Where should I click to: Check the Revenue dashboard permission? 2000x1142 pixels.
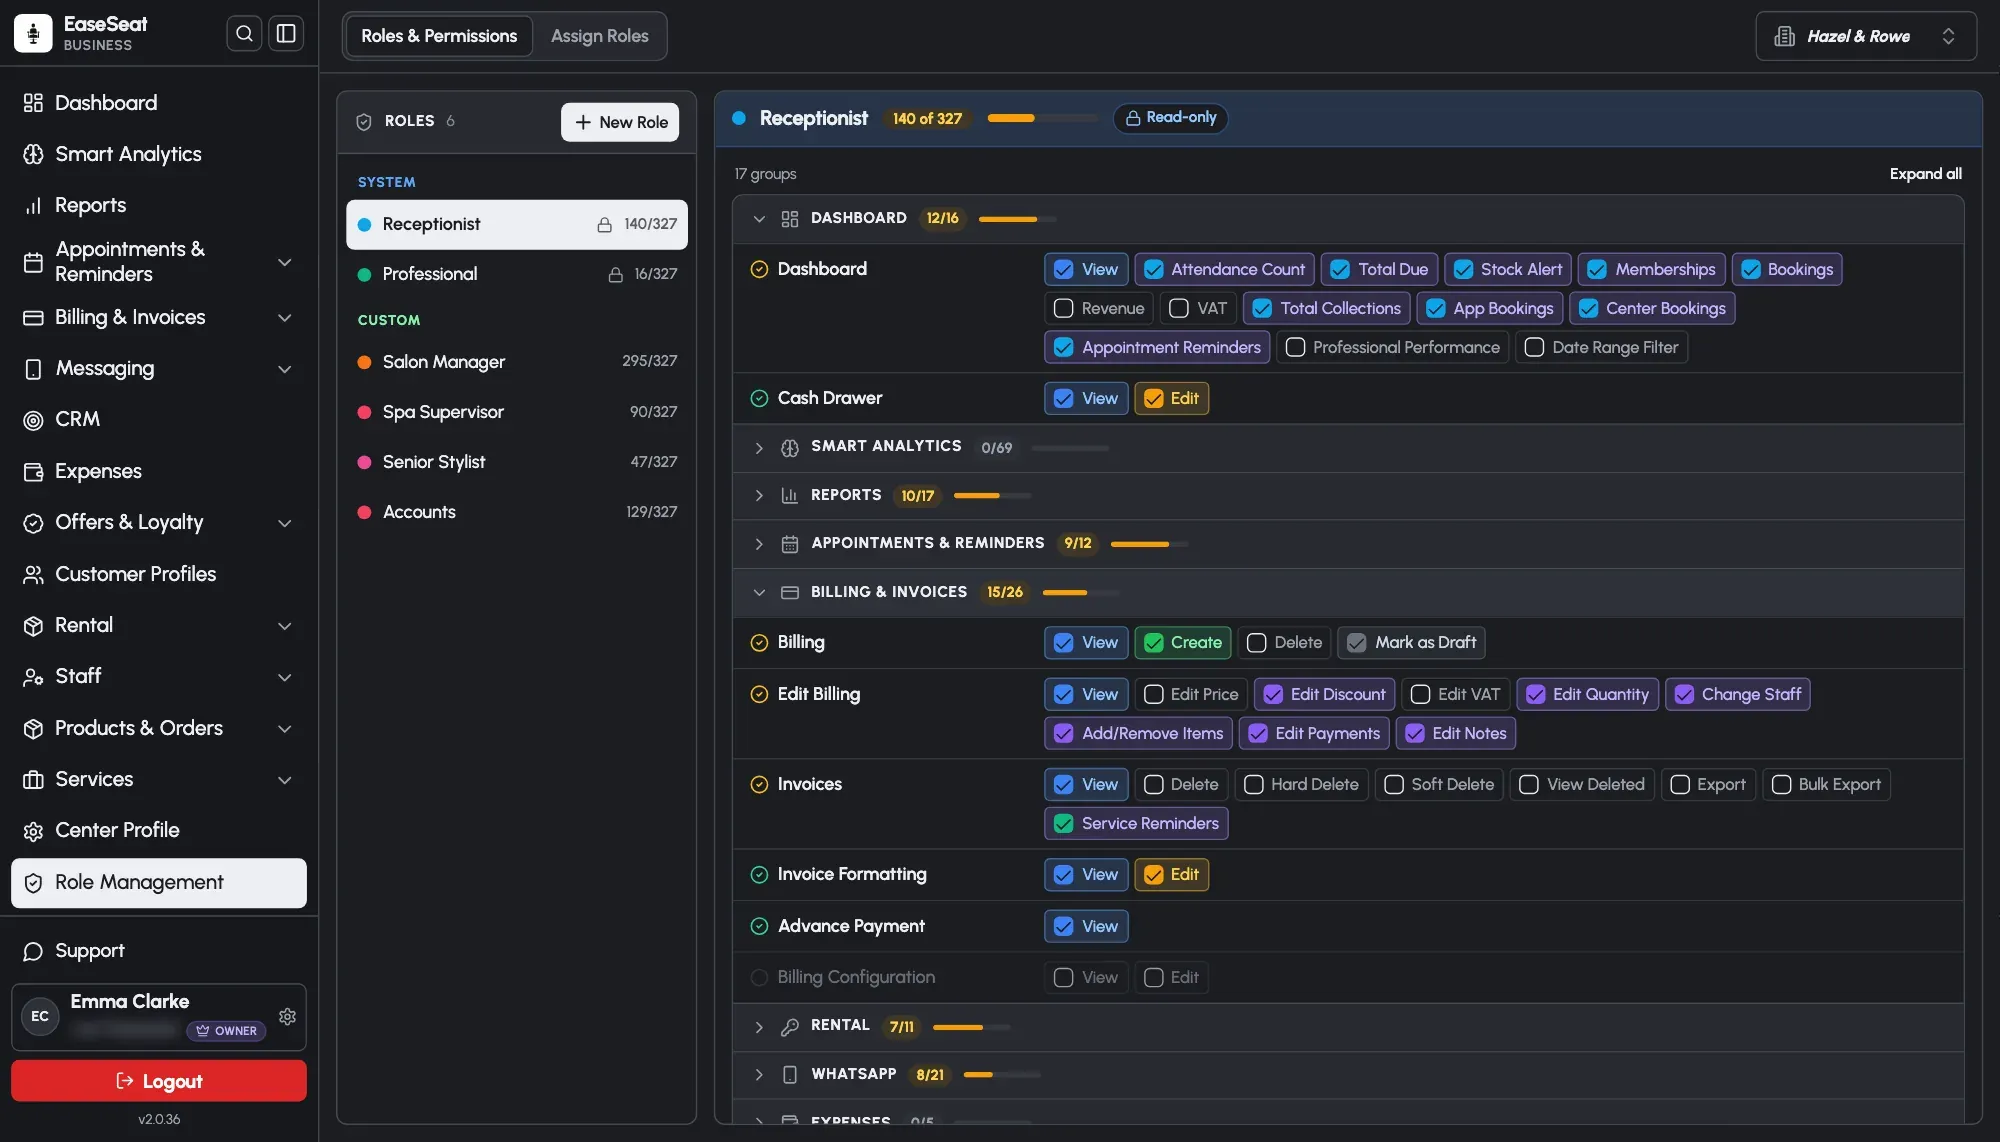click(x=1064, y=308)
